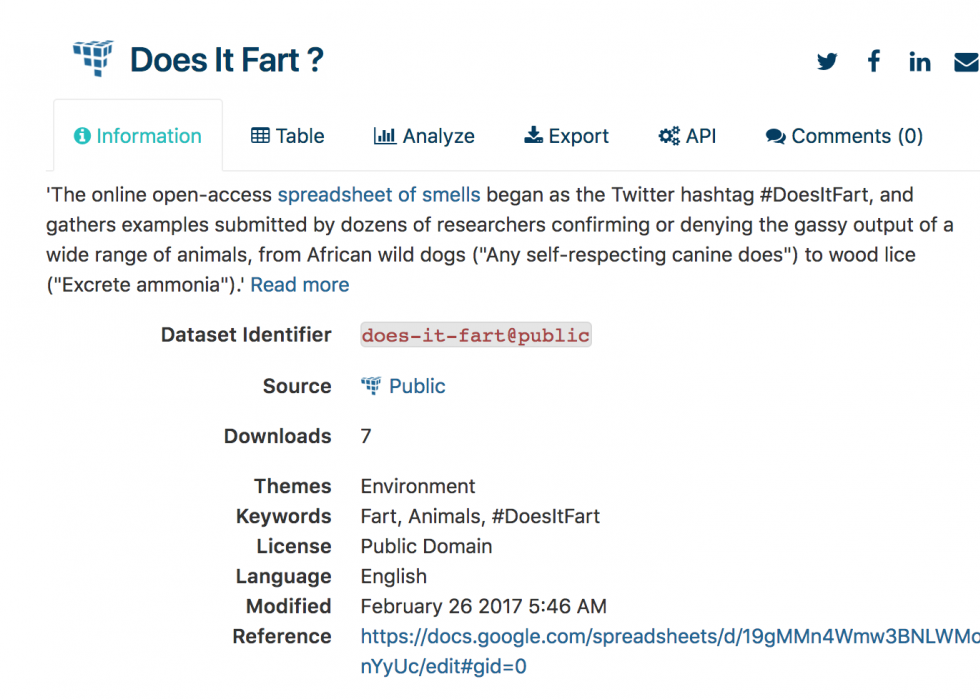Click the download icon on Export tab

533,135
